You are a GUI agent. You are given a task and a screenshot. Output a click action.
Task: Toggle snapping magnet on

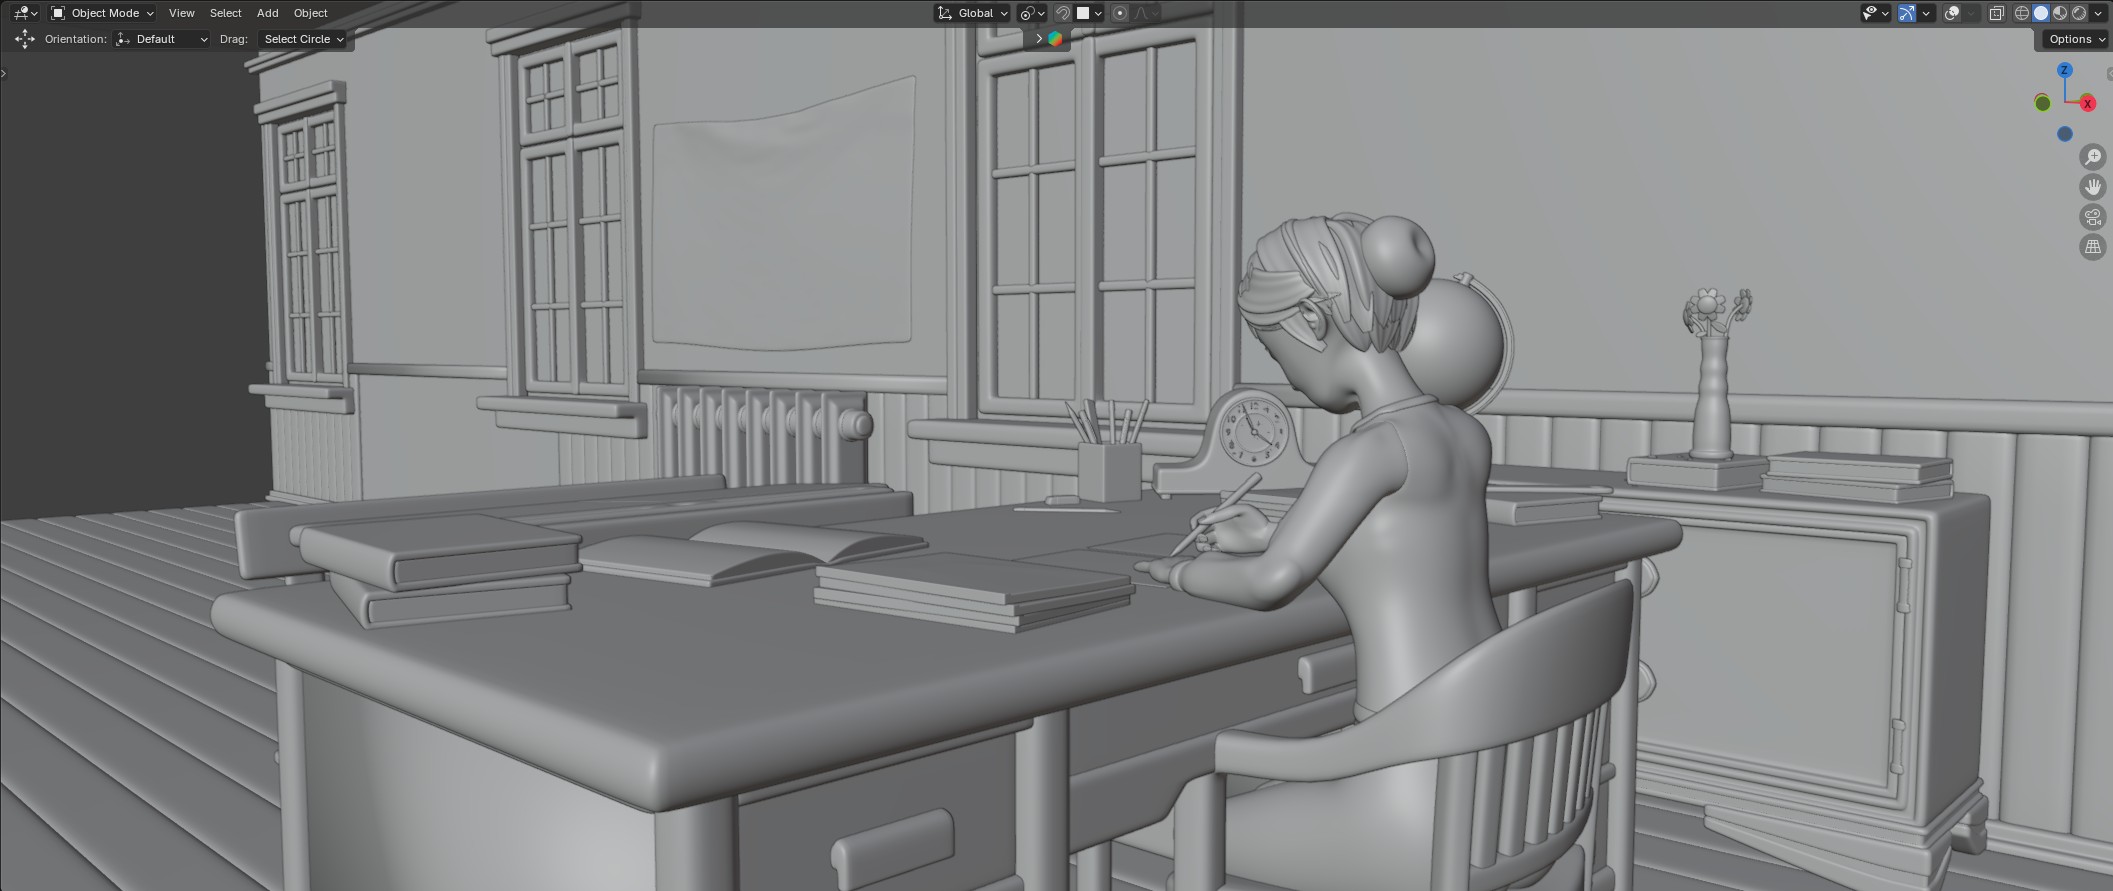coord(1063,13)
